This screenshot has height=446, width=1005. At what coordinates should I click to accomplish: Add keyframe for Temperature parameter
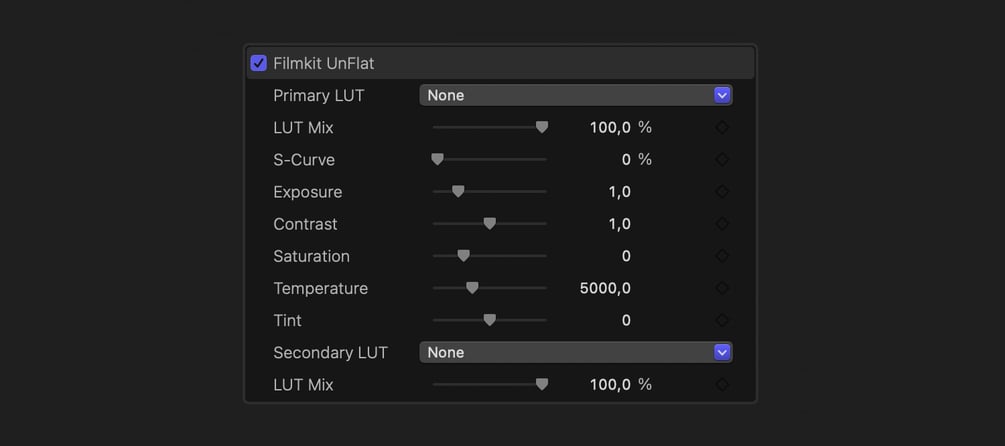[x=722, y=288]
